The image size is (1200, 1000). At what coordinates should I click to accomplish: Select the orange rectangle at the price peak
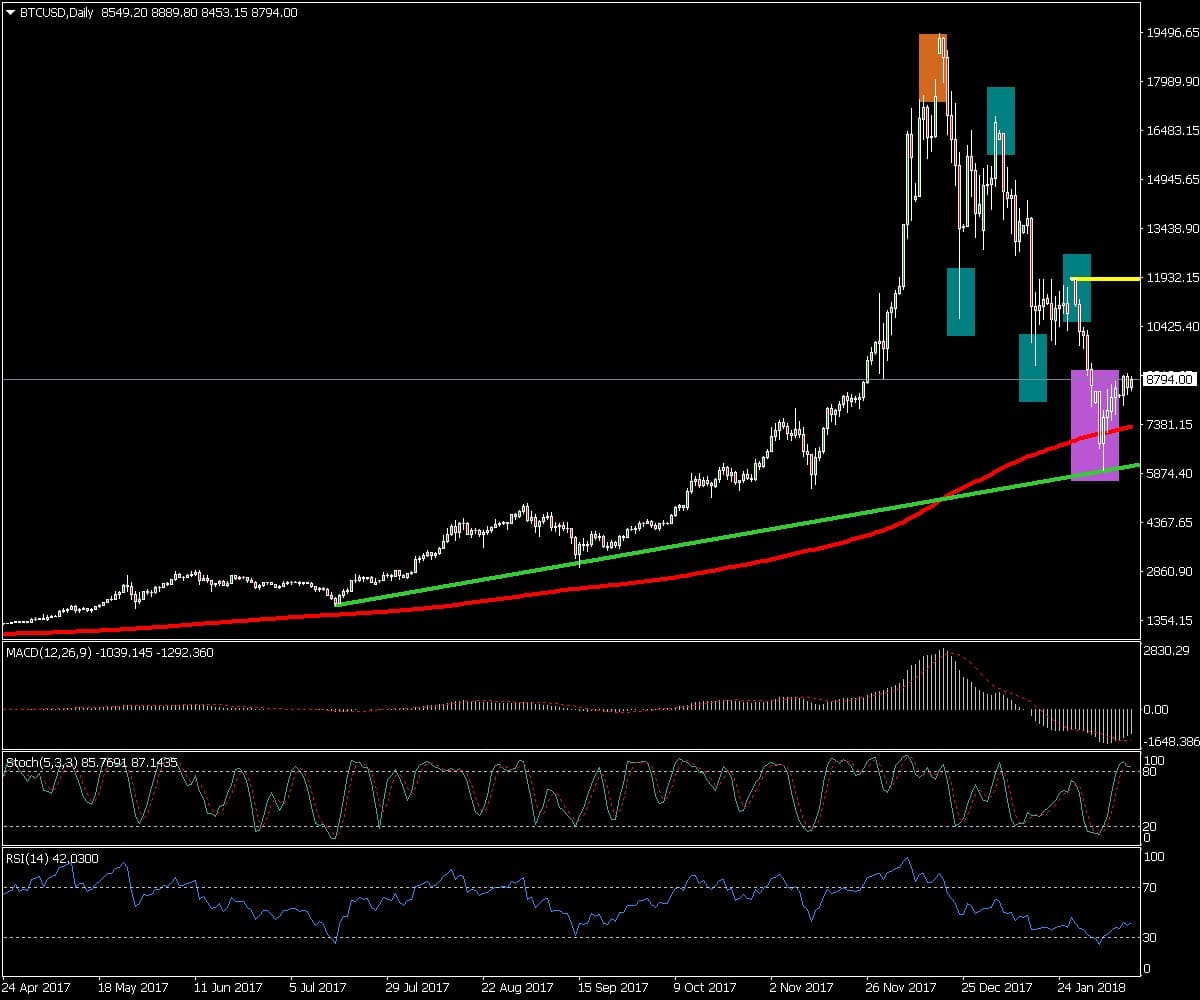click(x=932, y=67)
